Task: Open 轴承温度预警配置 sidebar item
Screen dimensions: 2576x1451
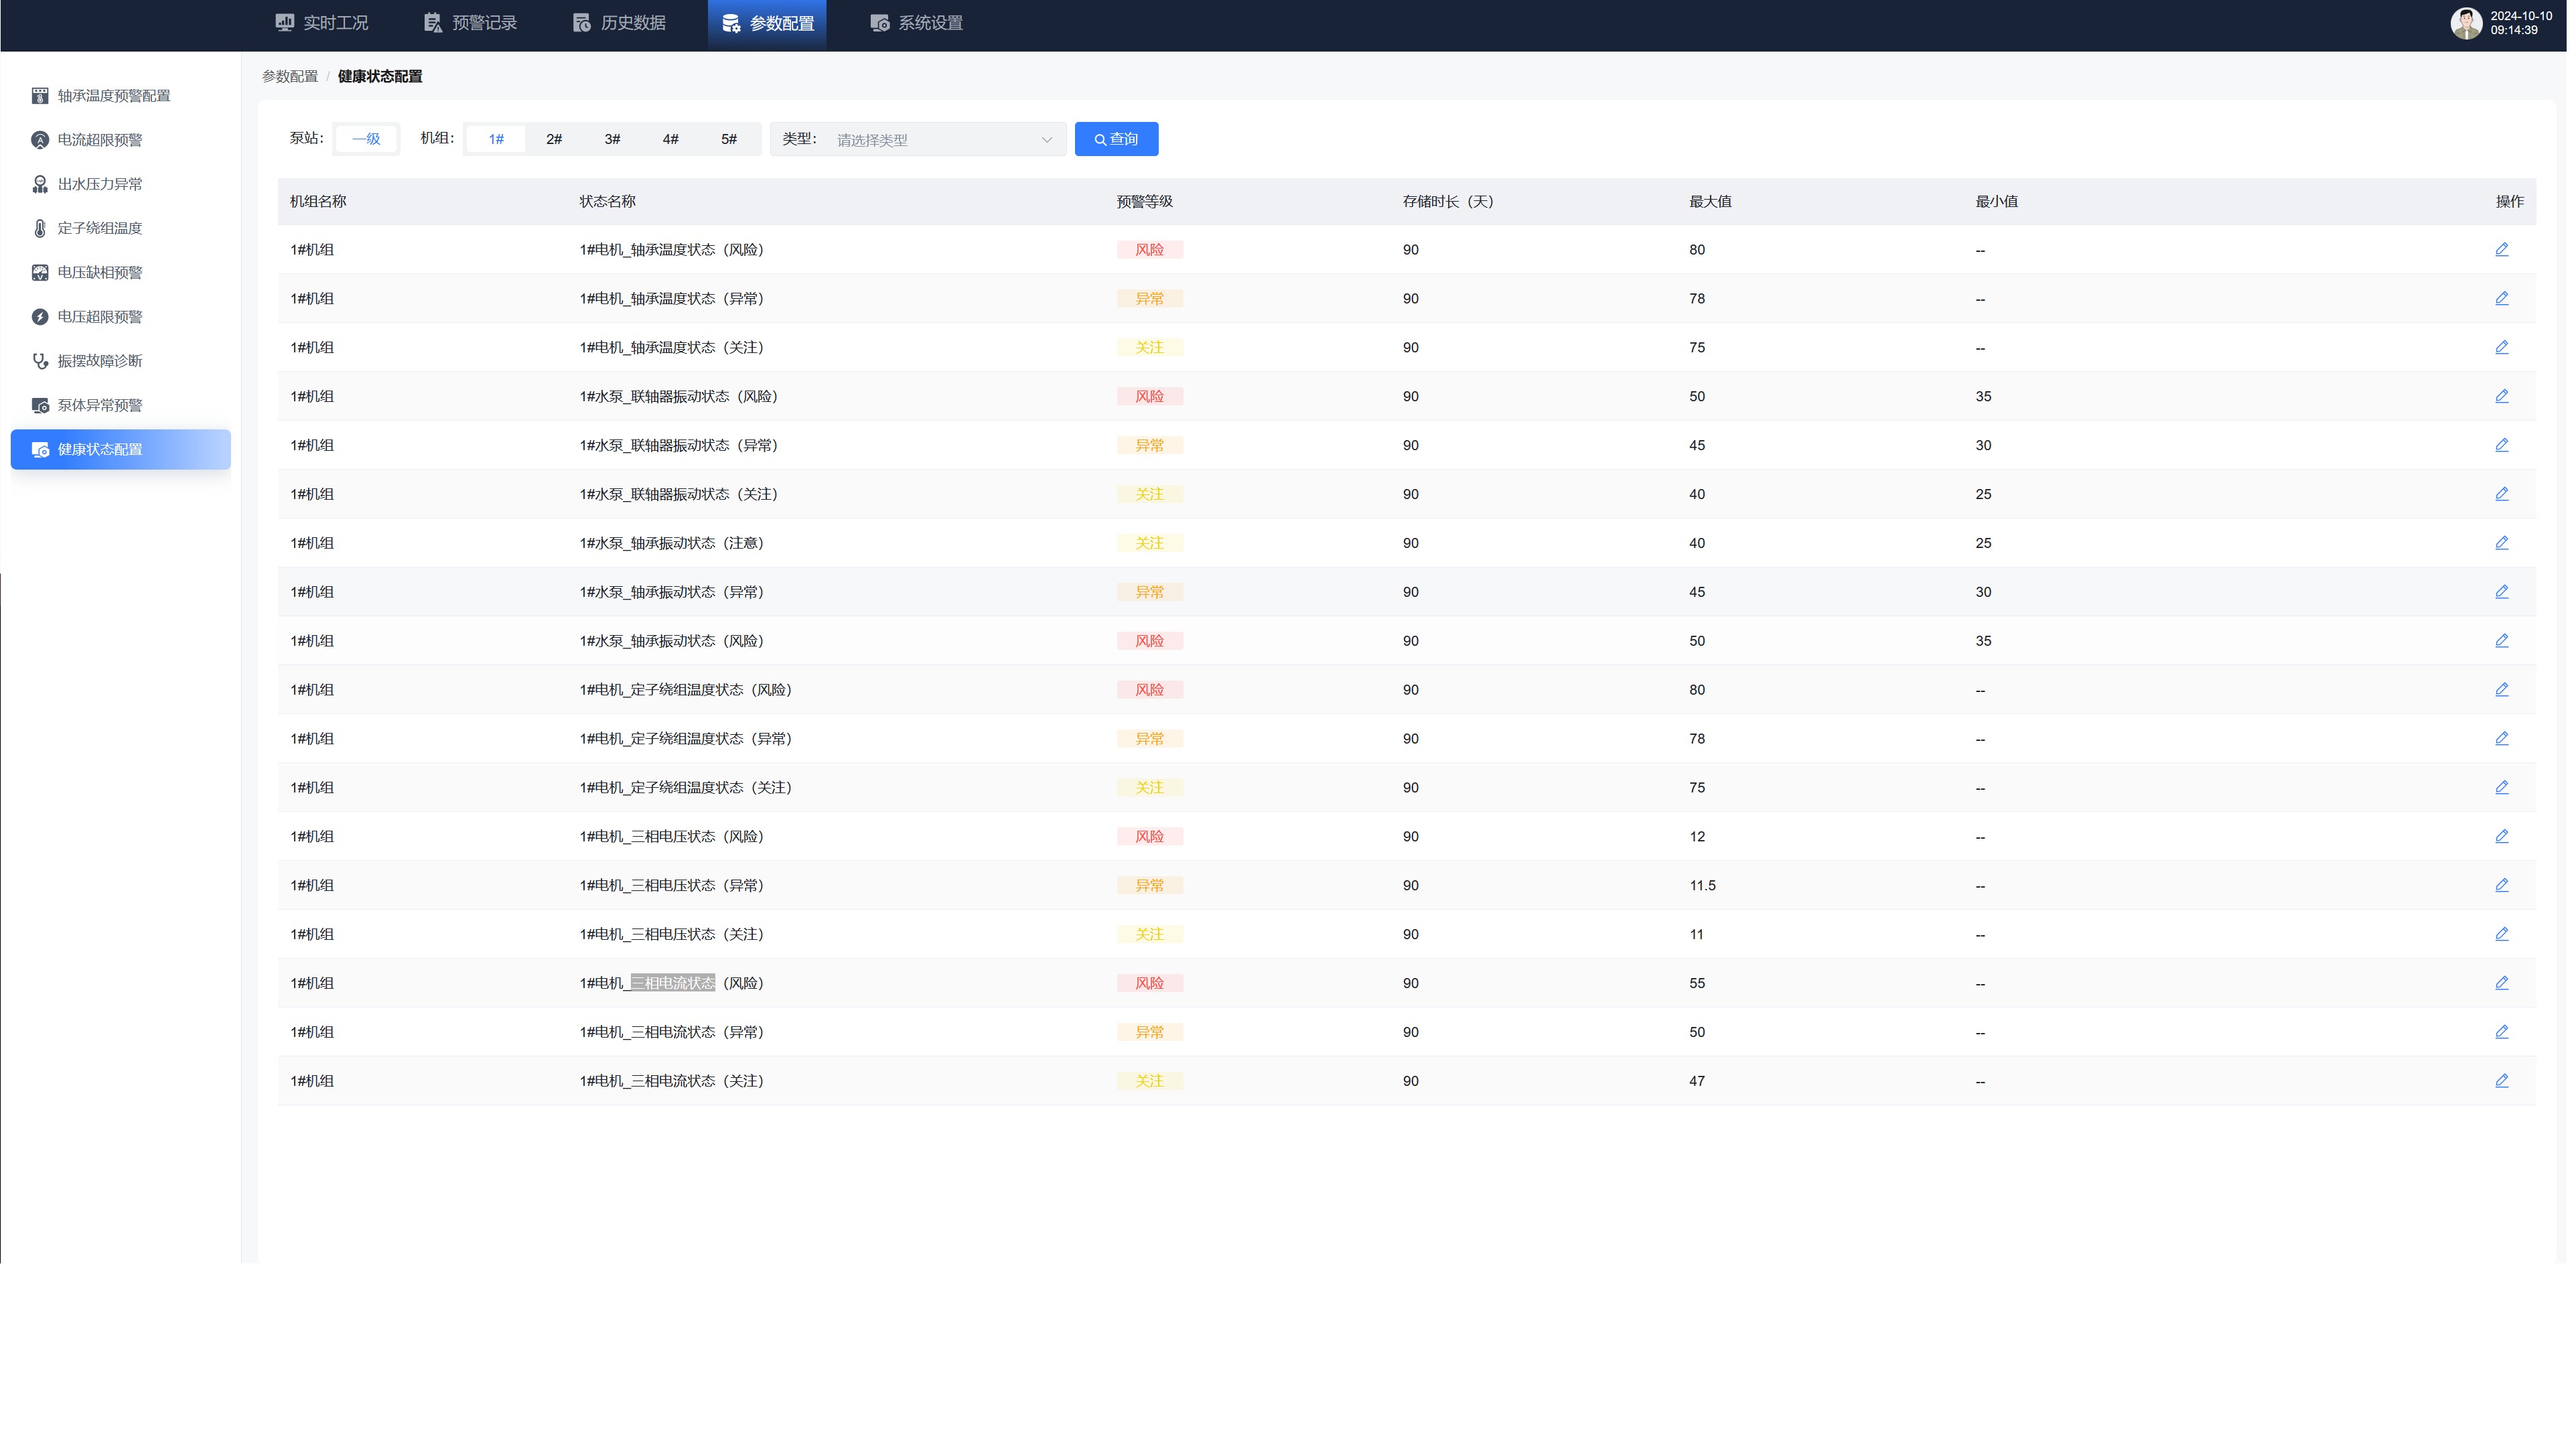Action: pyautogui.click(x=114, y=96)
